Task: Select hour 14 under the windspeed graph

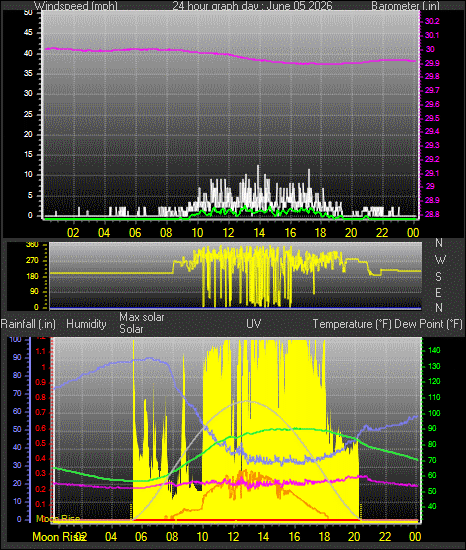Action: pyautogui.click(x=259, y=233)
